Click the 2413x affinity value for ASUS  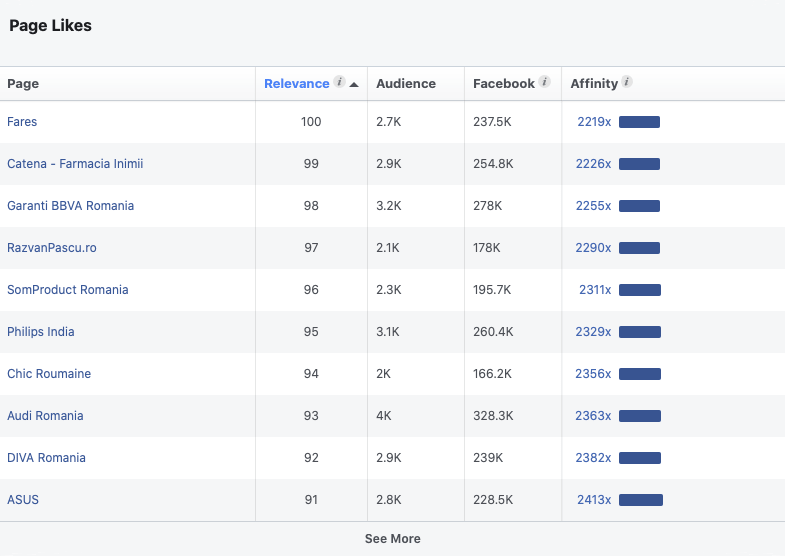[593, 500]
